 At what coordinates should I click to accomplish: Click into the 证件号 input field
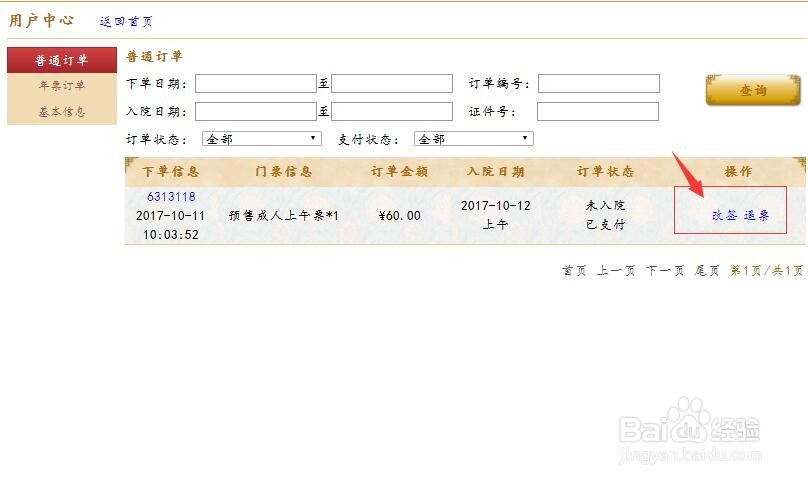tap(598, 111)
